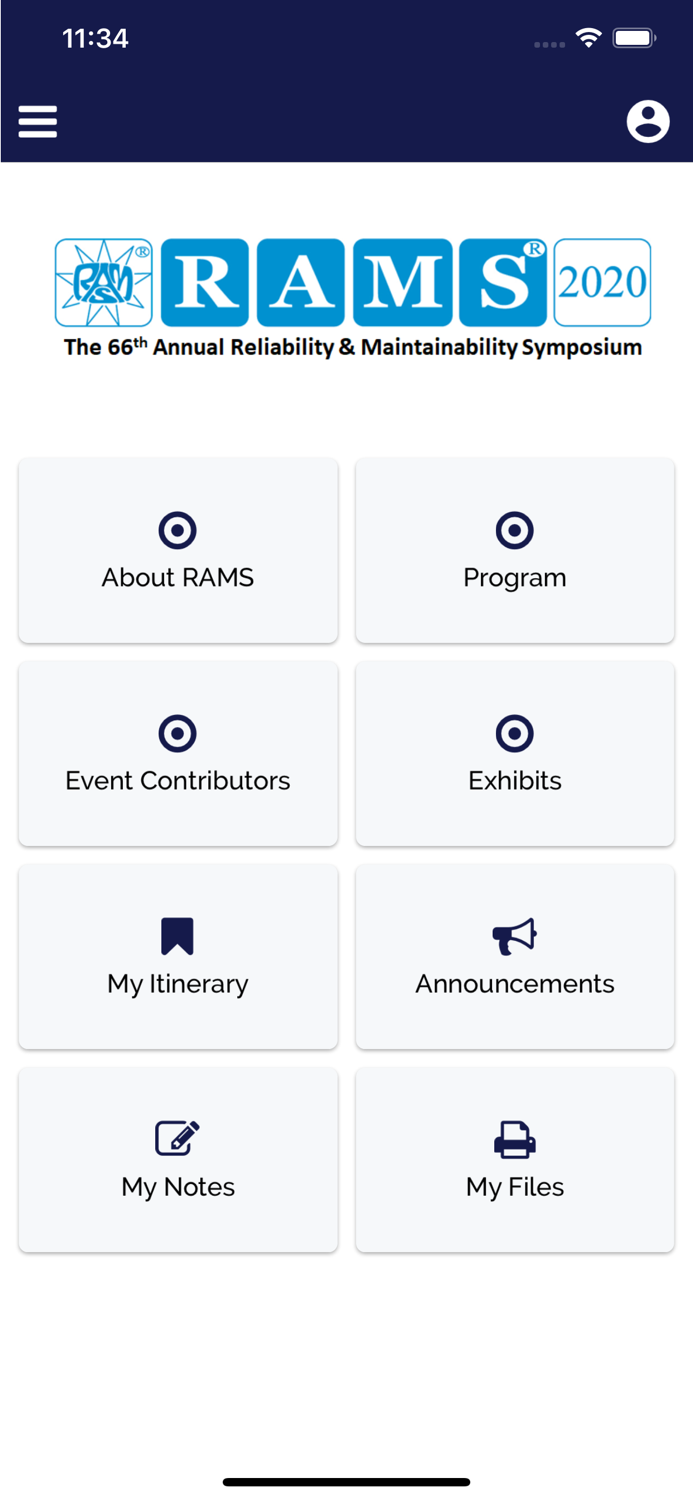Tap the Exhibits target icon
693x1500 pixels.
point(515,733)
